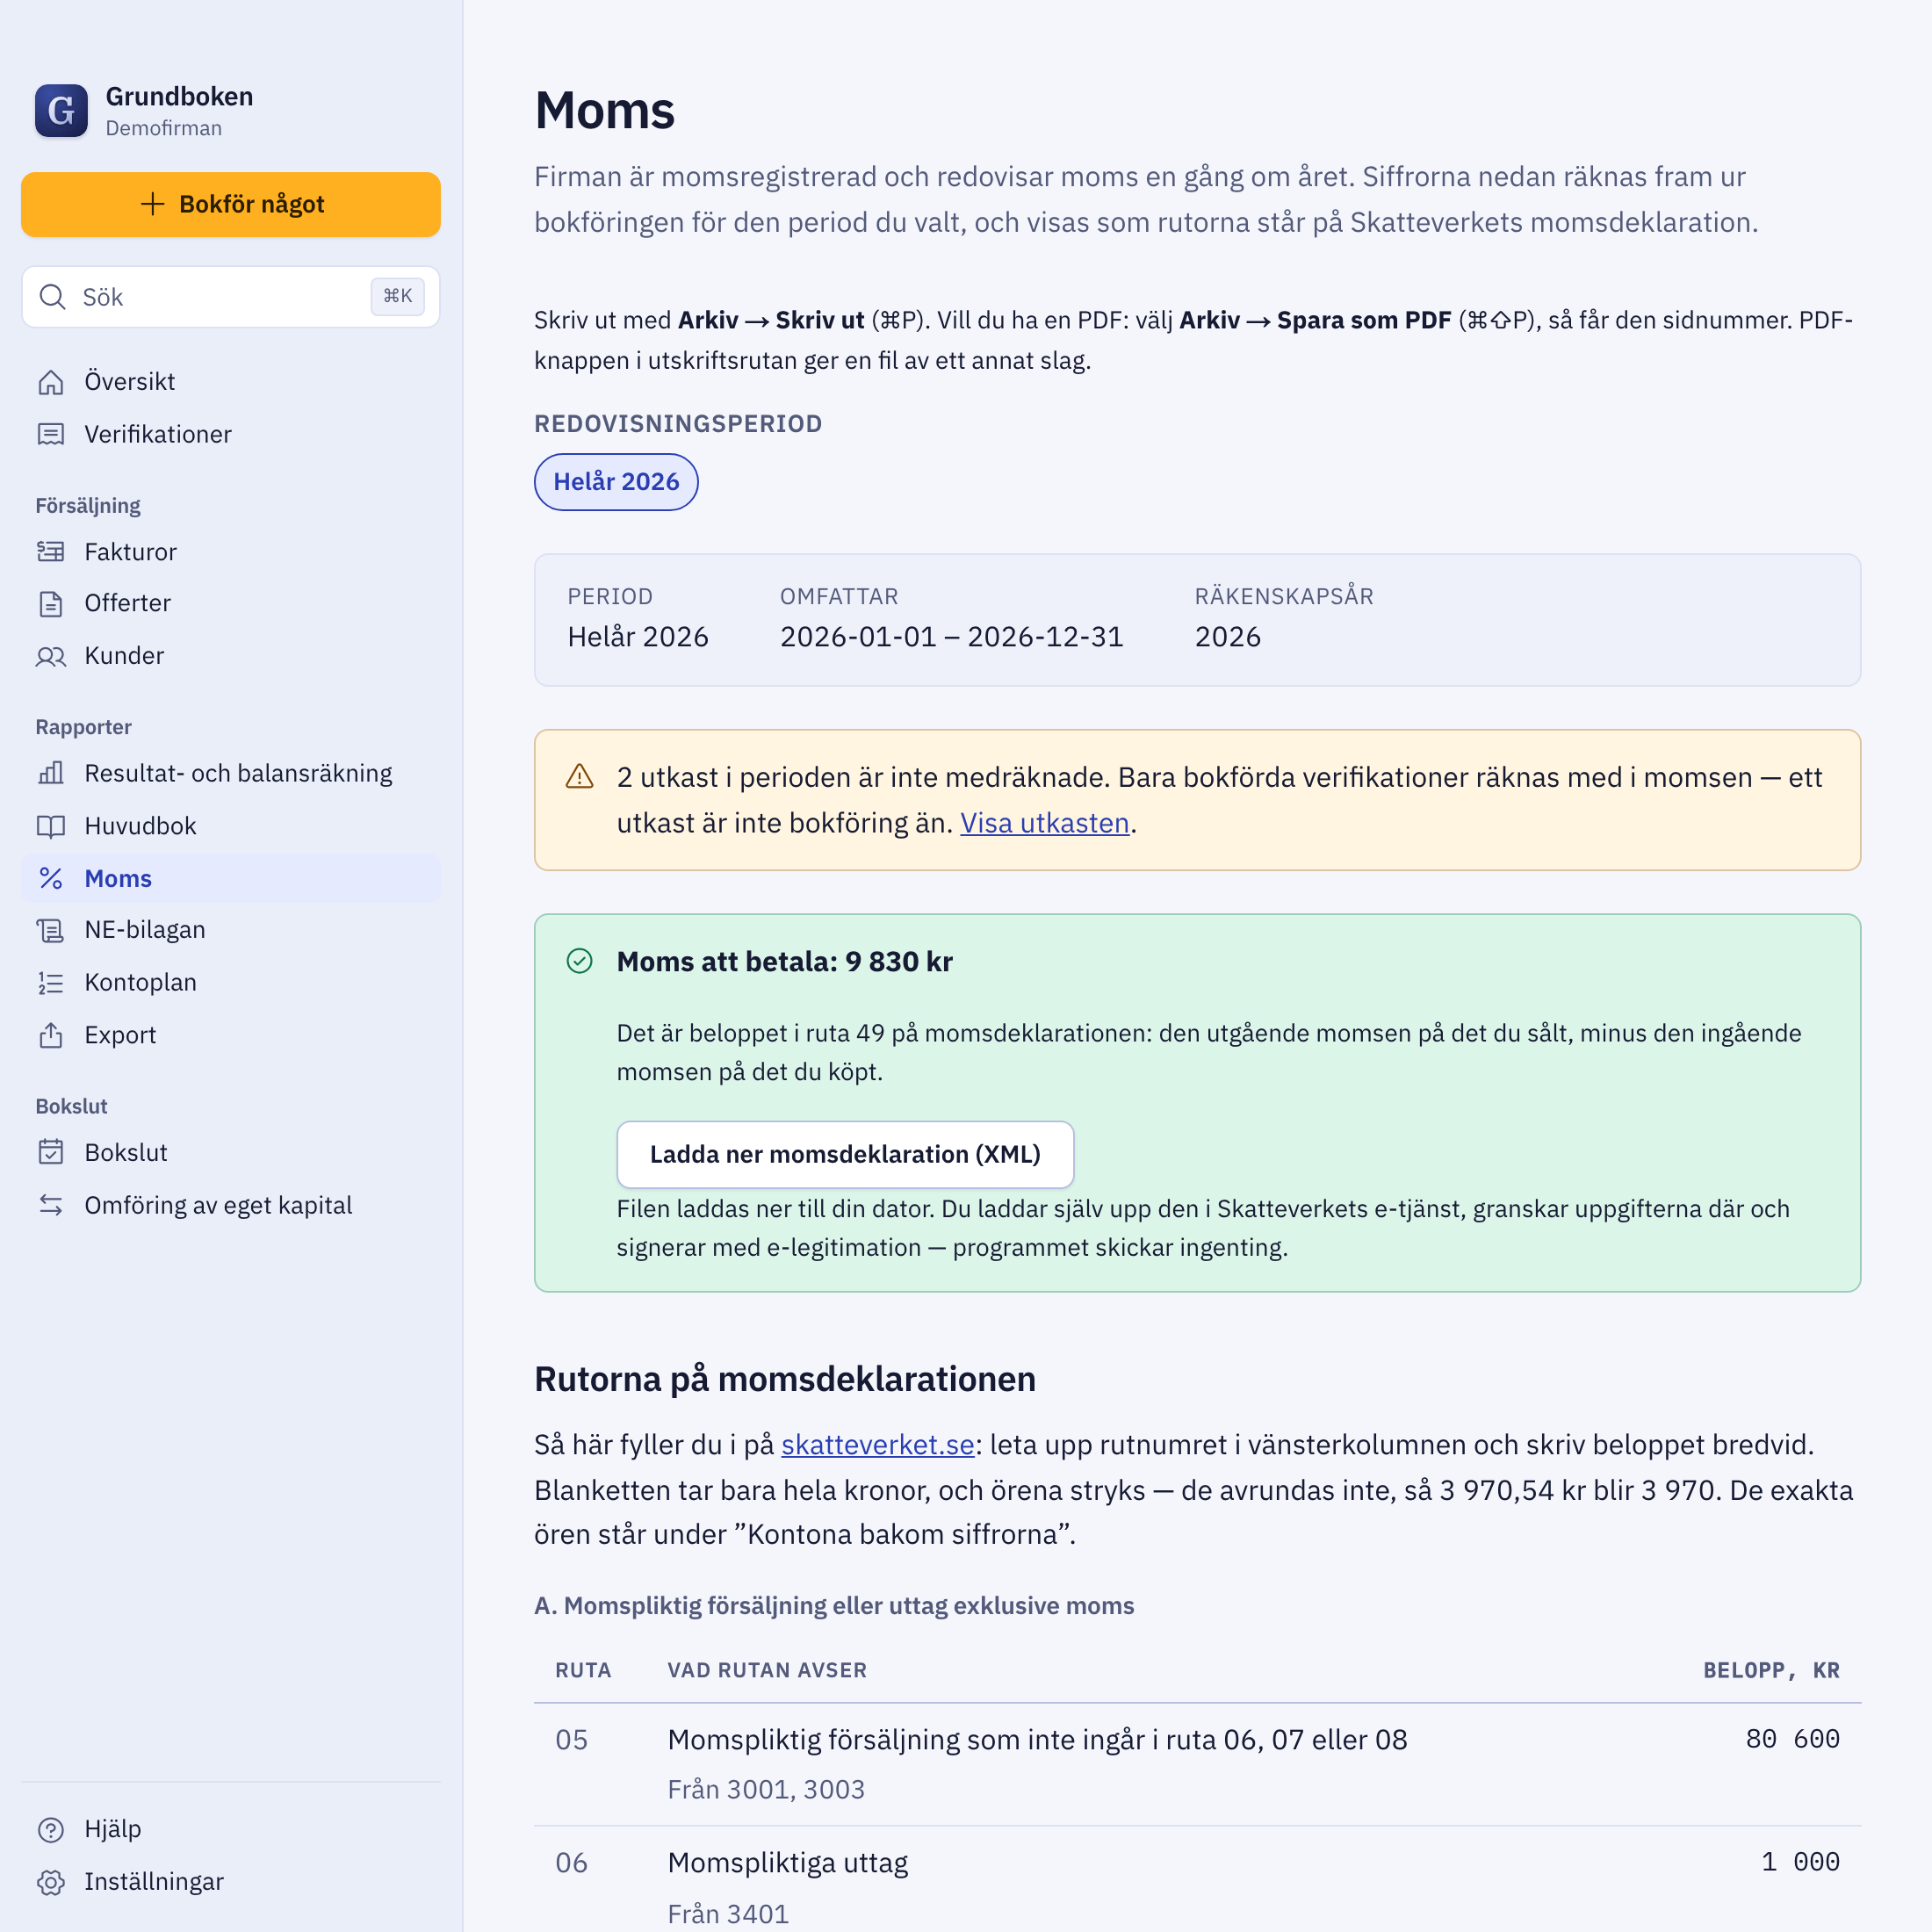Click the Omföring av eget kapital arrows icon
Viewport: 1932px width, 1932px height.
pyautogui.click(x=51, y=1205)
